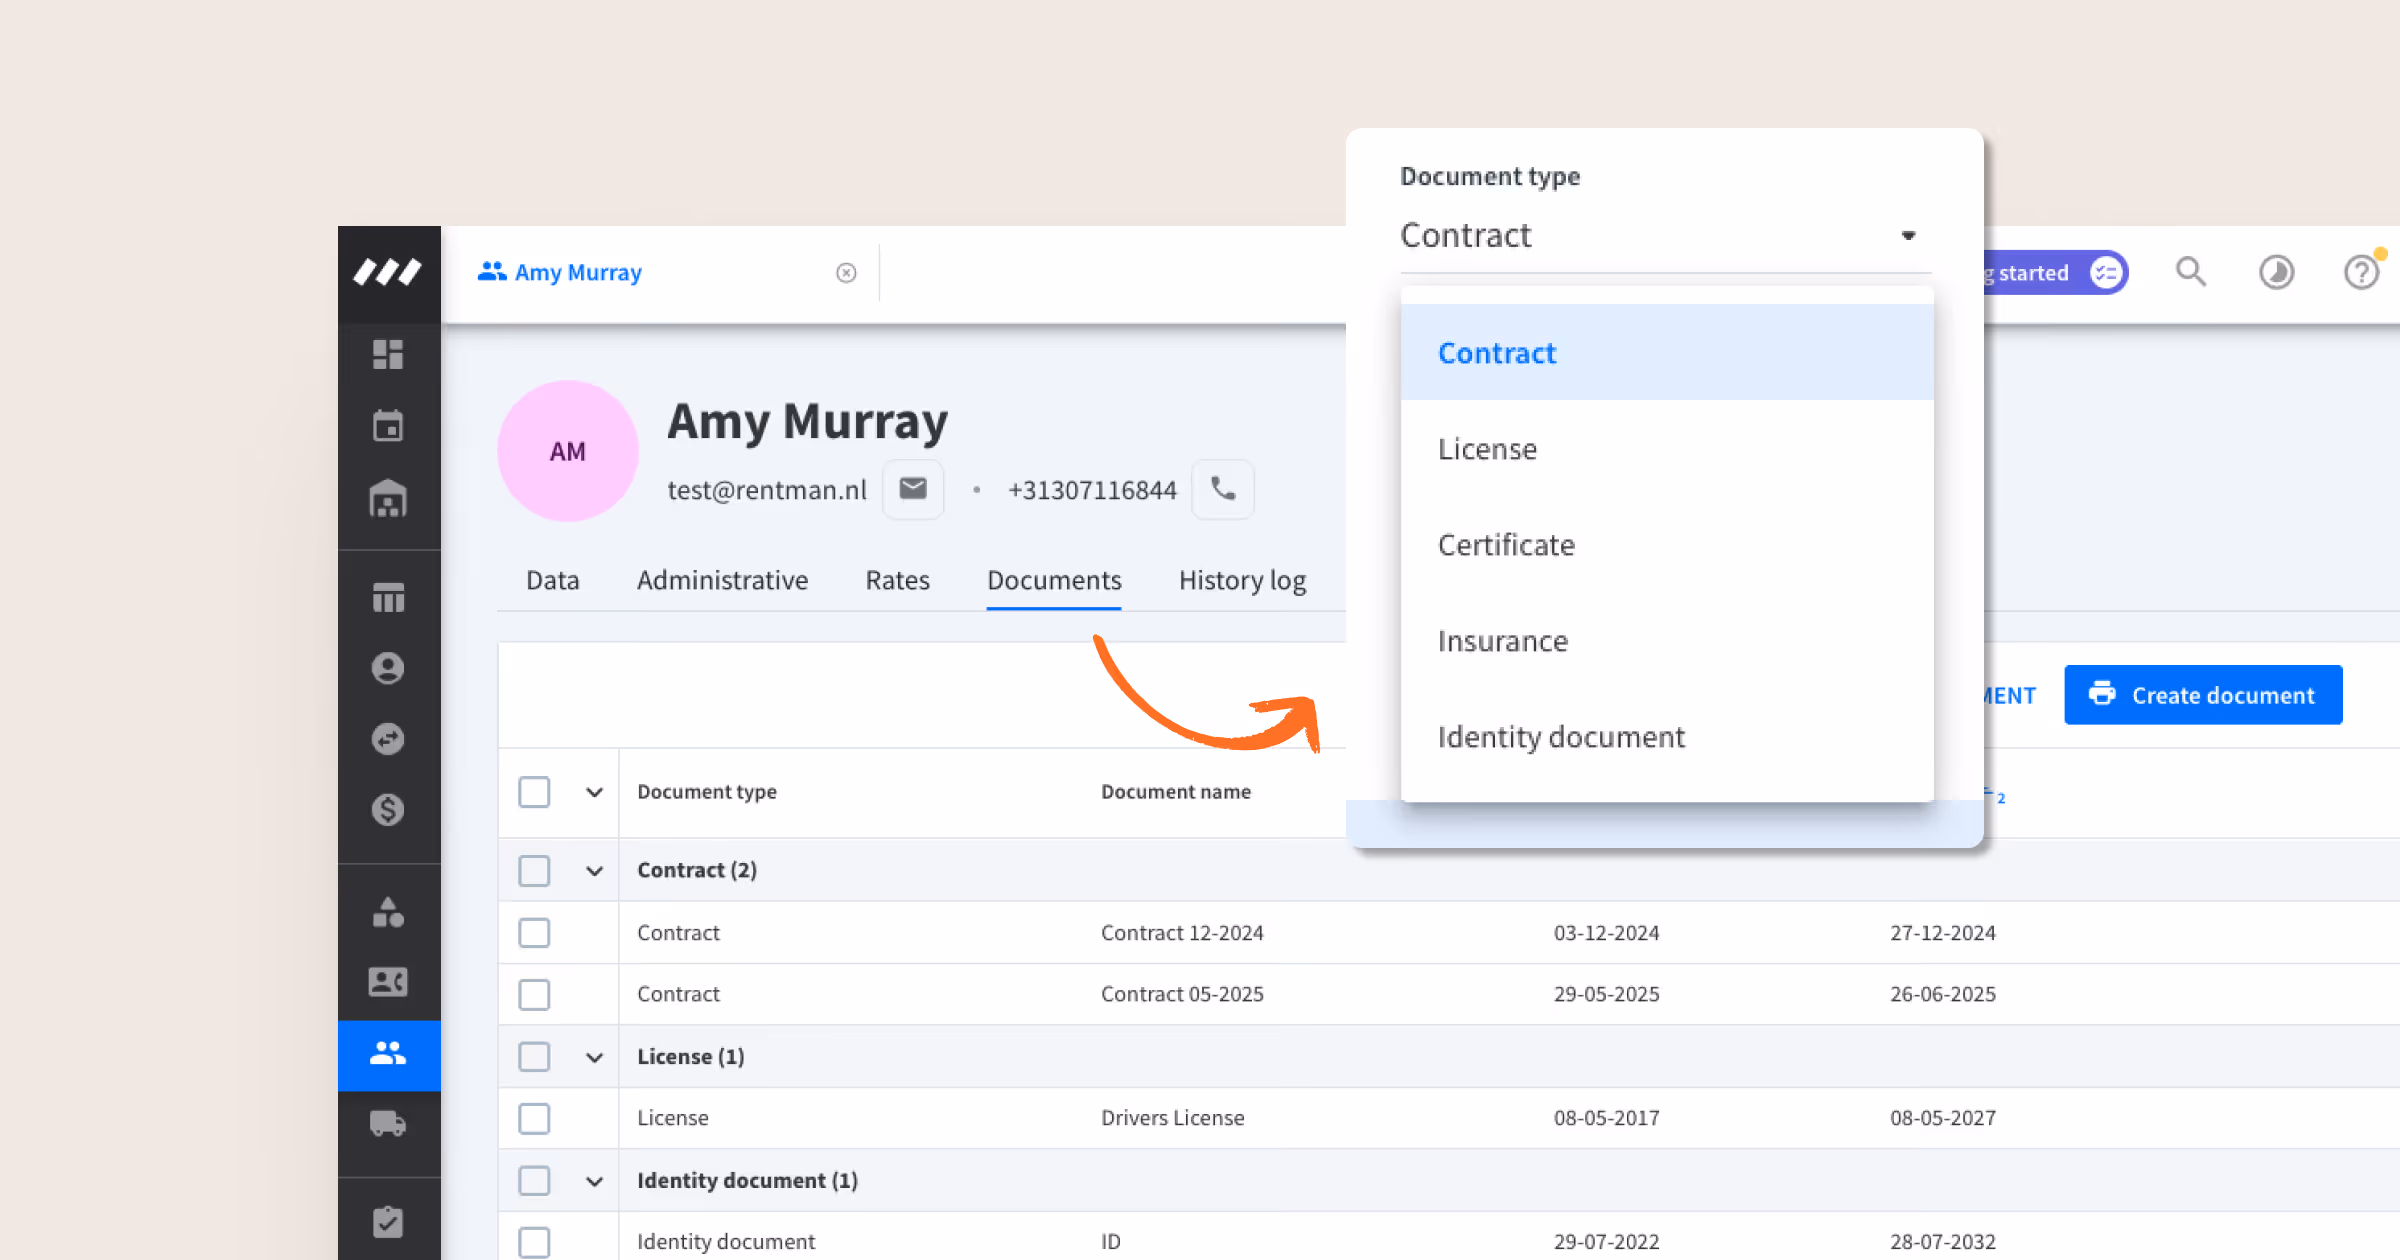Close the Amy Murray tab
The image size is (2400, 1260).
[x=846, y=273]
